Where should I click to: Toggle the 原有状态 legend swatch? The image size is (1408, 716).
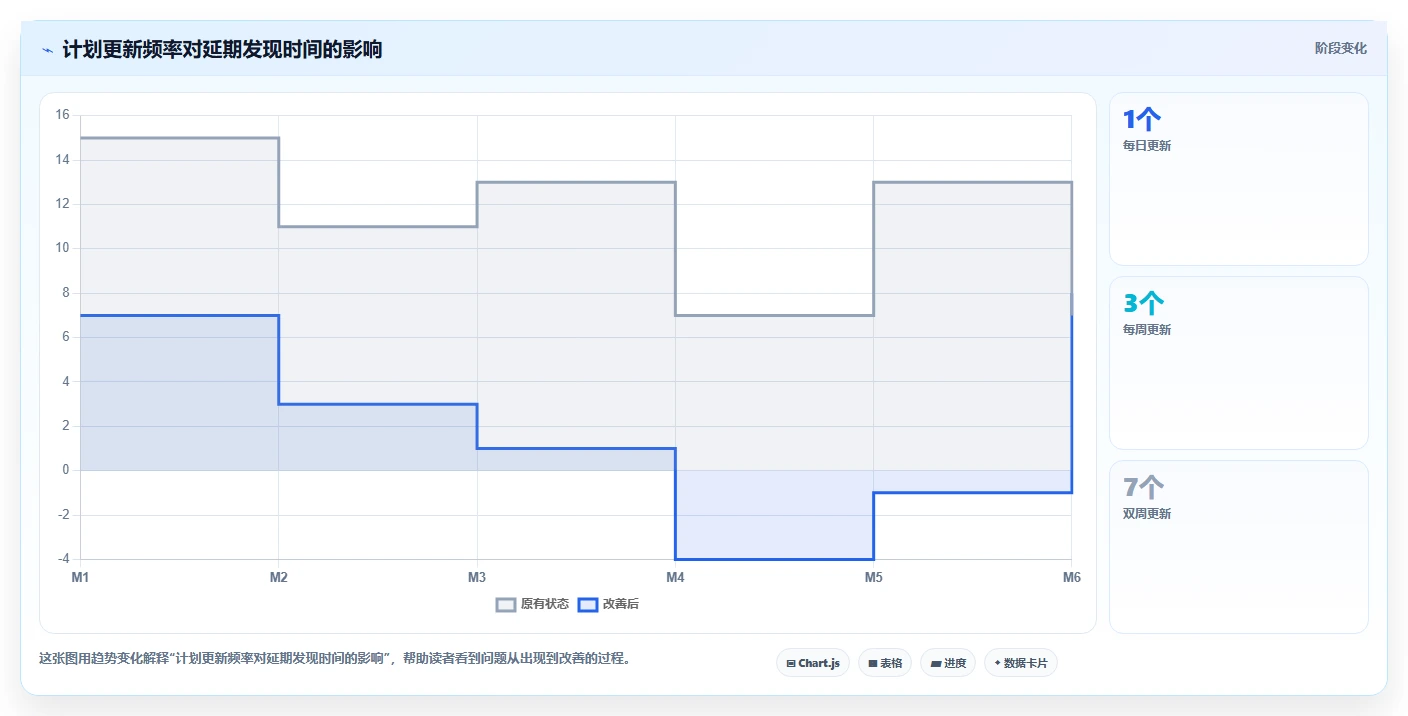tap(506, 604)
